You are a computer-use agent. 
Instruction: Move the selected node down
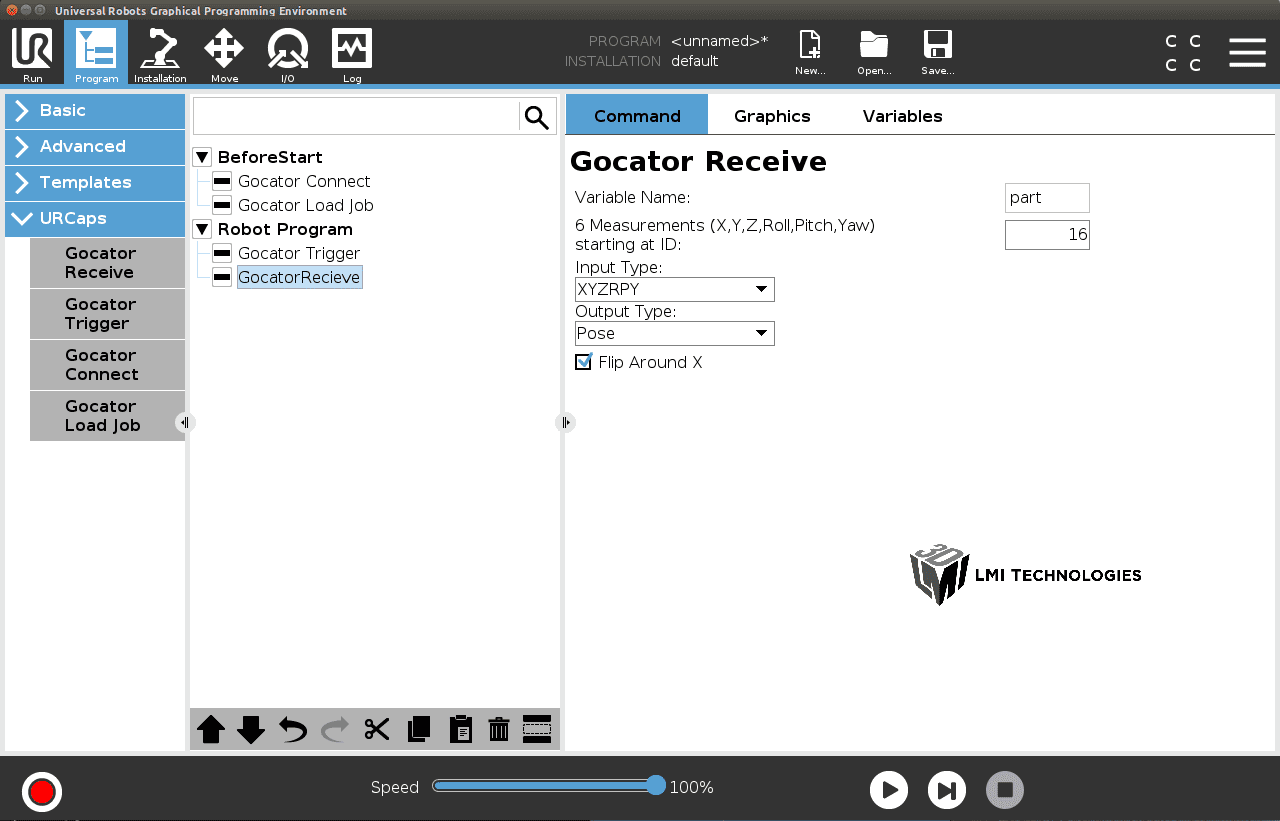click(251, 729)
